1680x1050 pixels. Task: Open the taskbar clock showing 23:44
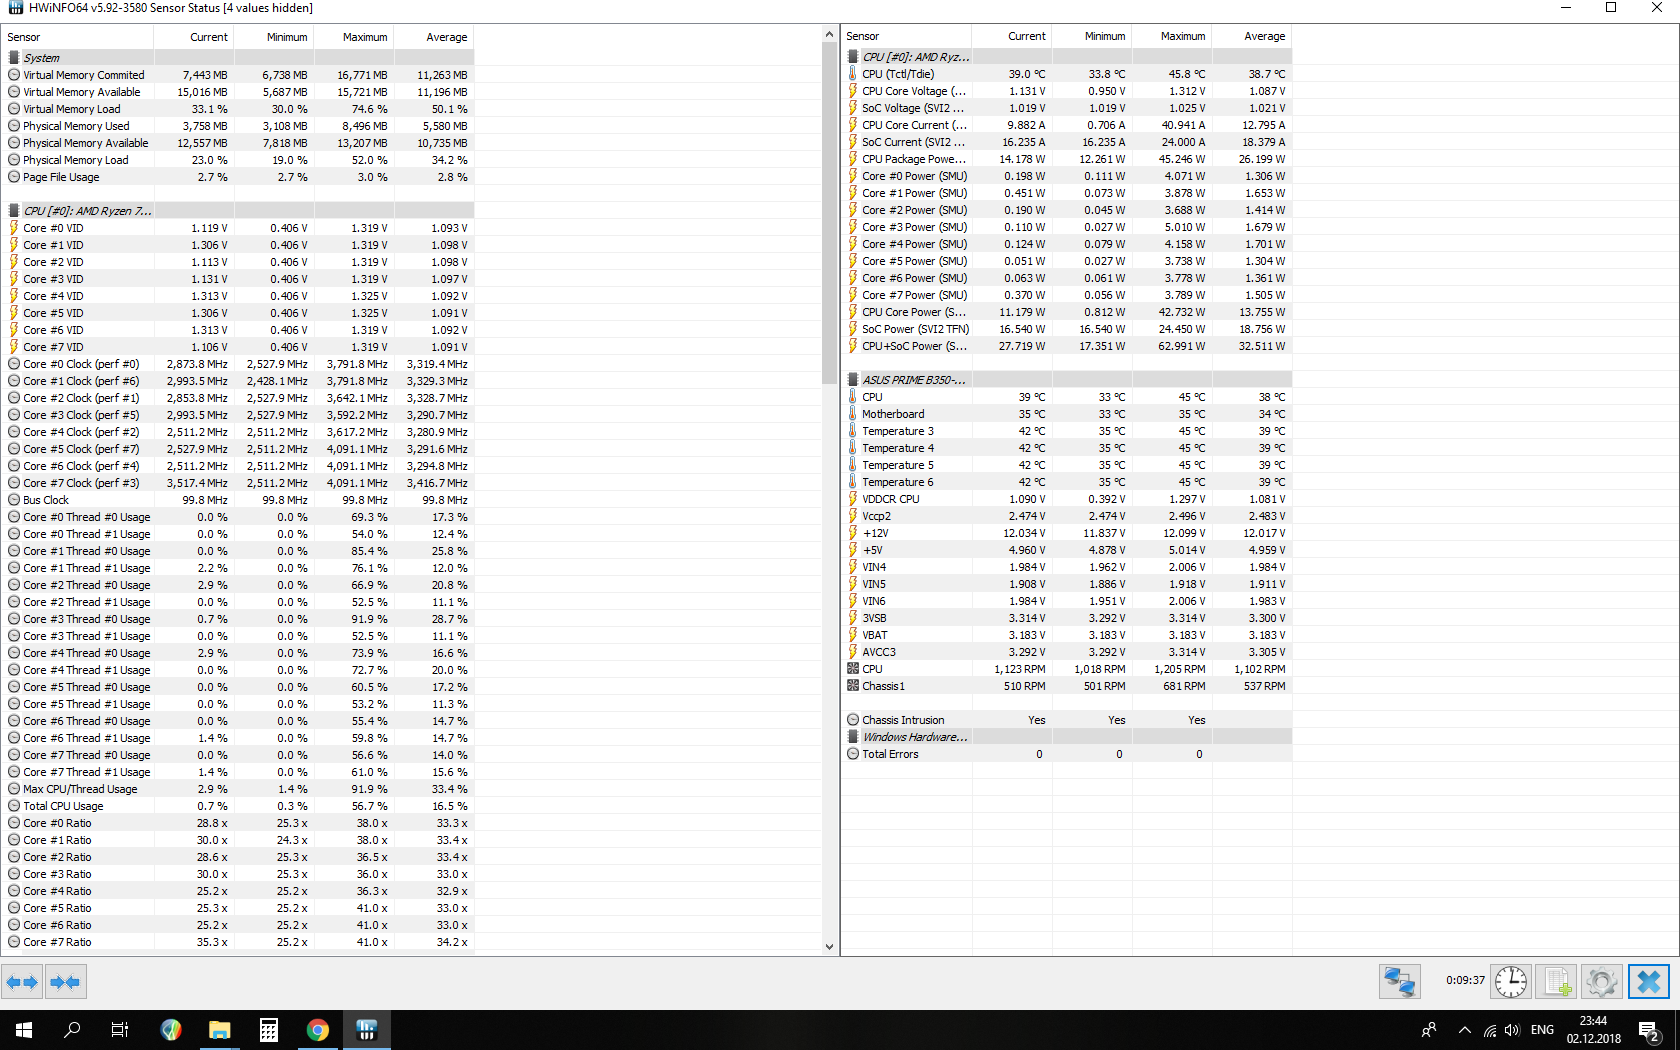(1594, 1030)
